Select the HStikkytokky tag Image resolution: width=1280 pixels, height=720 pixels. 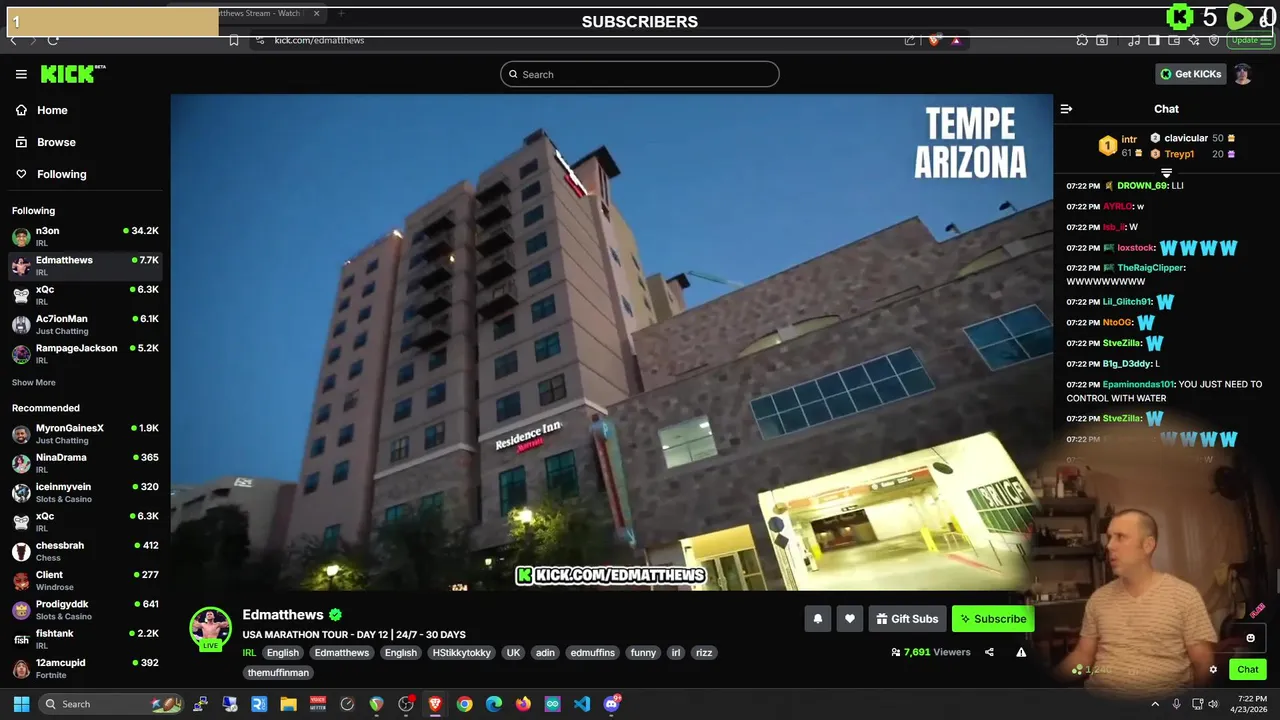[x=462, y=652]
